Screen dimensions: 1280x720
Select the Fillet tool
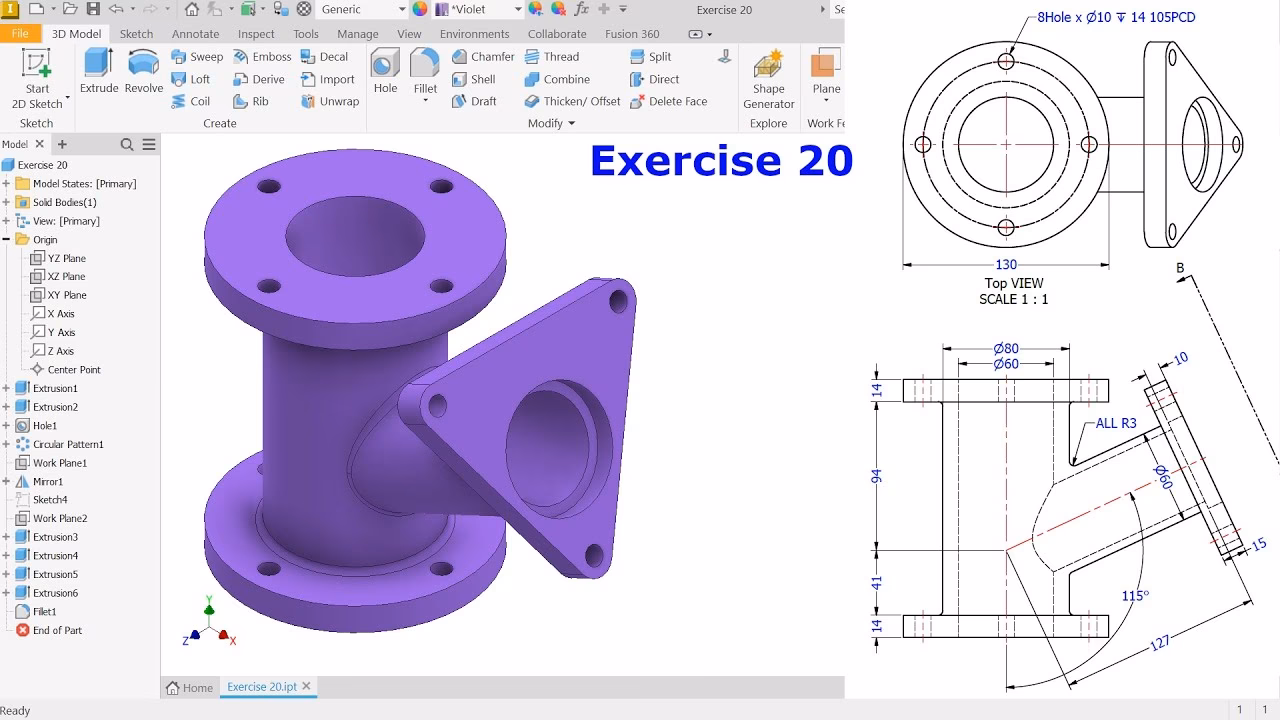click(x=425, y=70)
